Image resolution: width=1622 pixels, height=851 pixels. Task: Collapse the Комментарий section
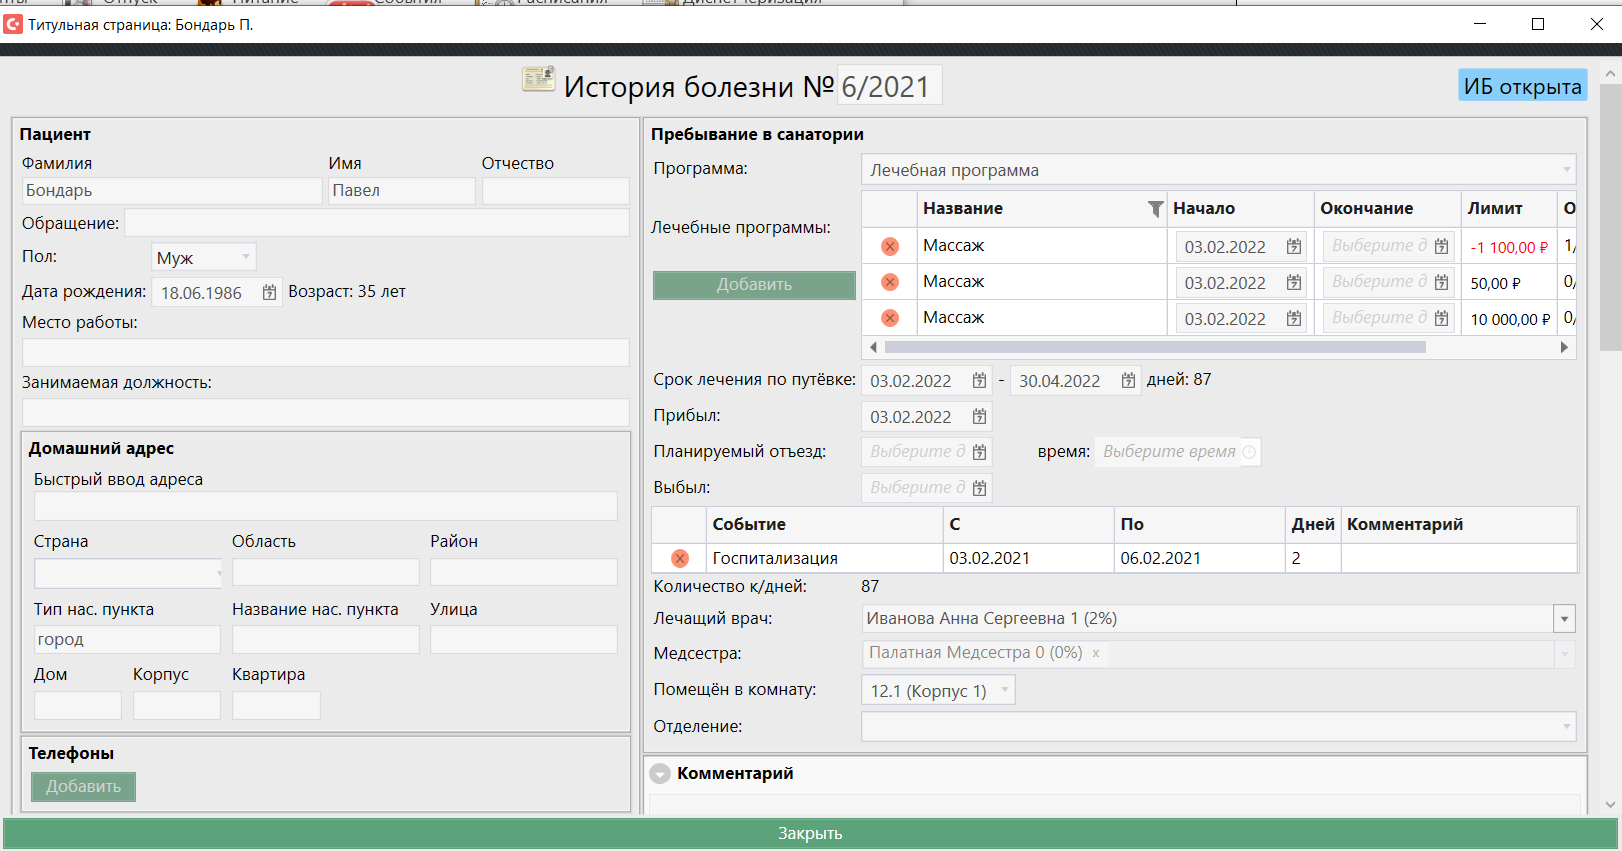660,774
